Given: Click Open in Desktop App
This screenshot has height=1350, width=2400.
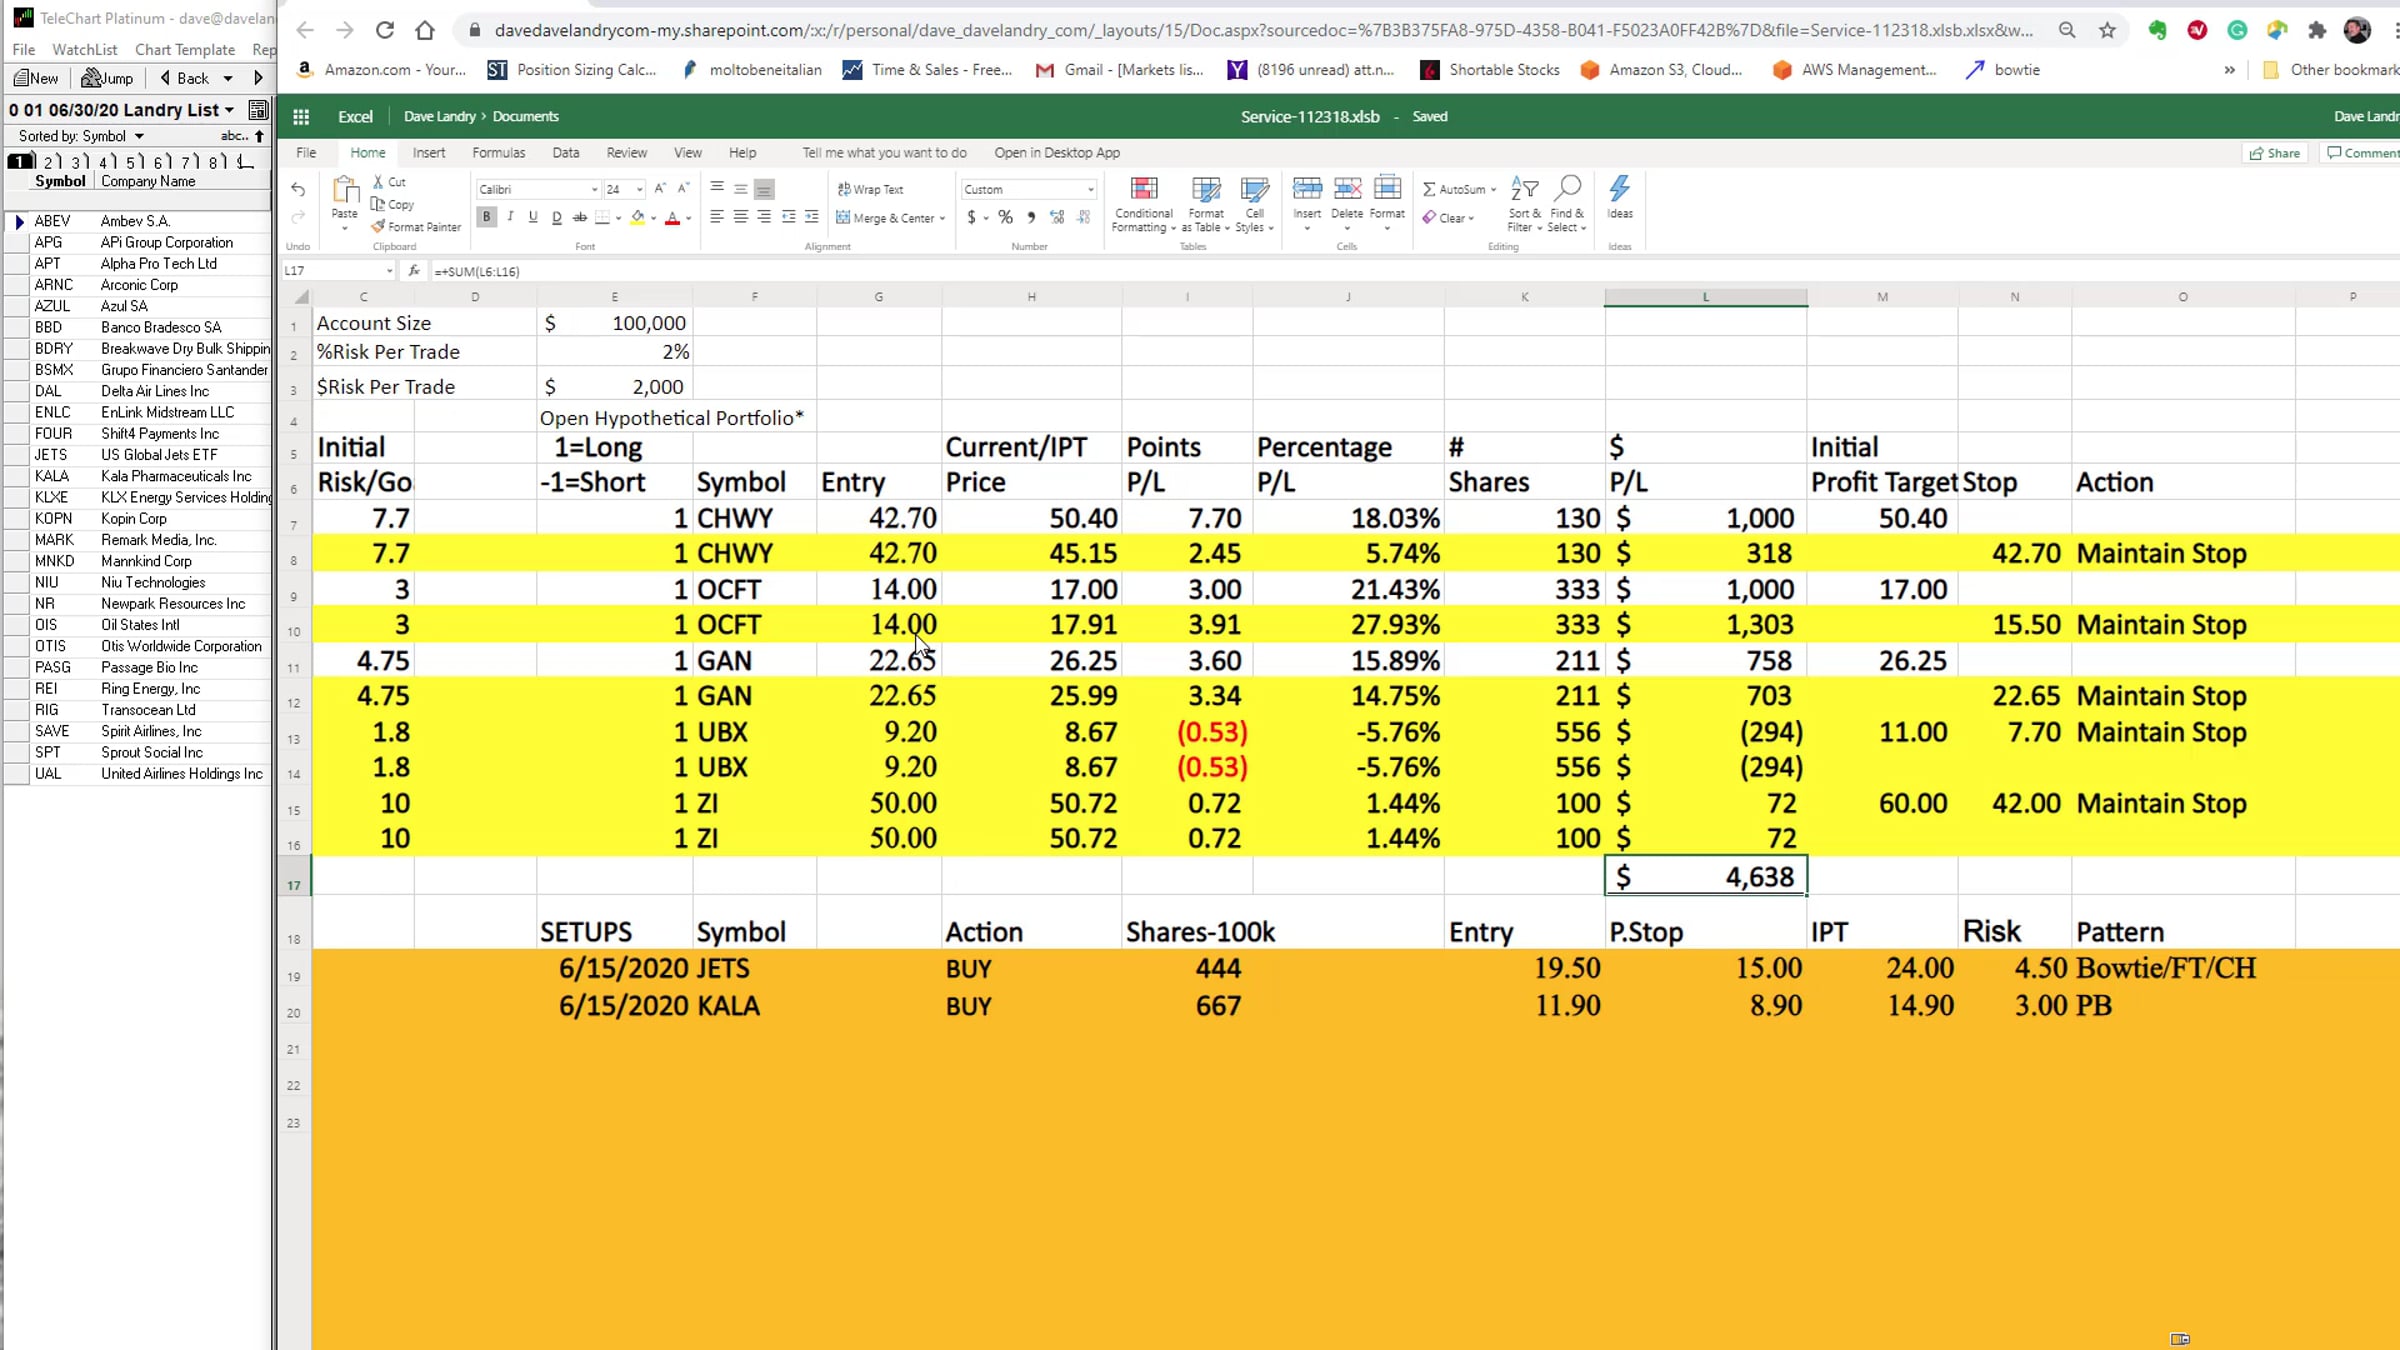Looking at the screenshot, I should [x=1057, y=153].
